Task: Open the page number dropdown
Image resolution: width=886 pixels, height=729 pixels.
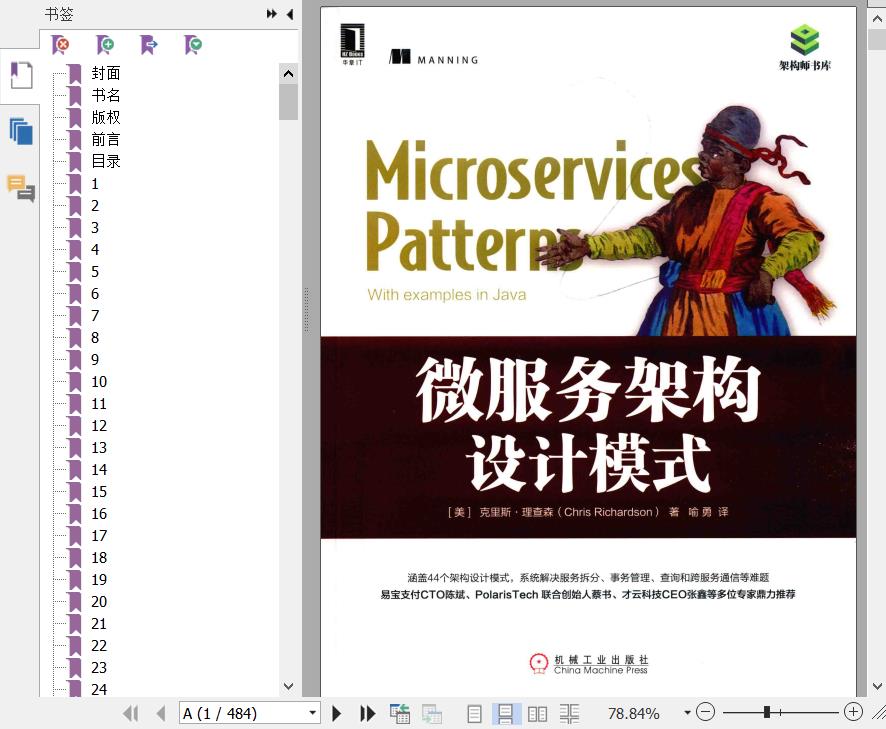Action: [312, 713]
